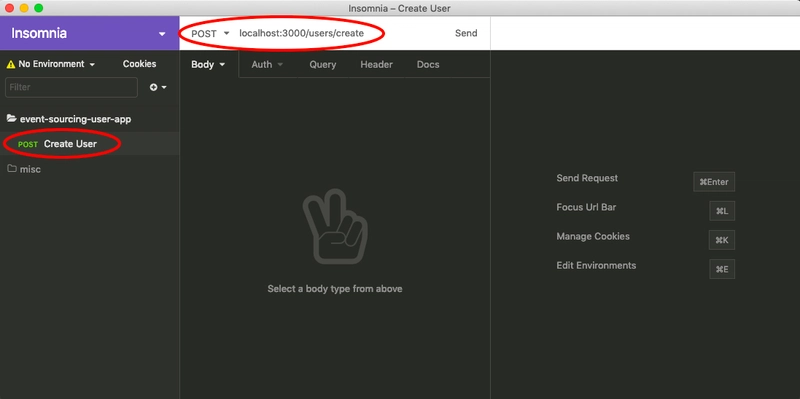Screen dimensions: 800x399
Task: Minimize the window with yellow button
Action: tap(24, 8)
